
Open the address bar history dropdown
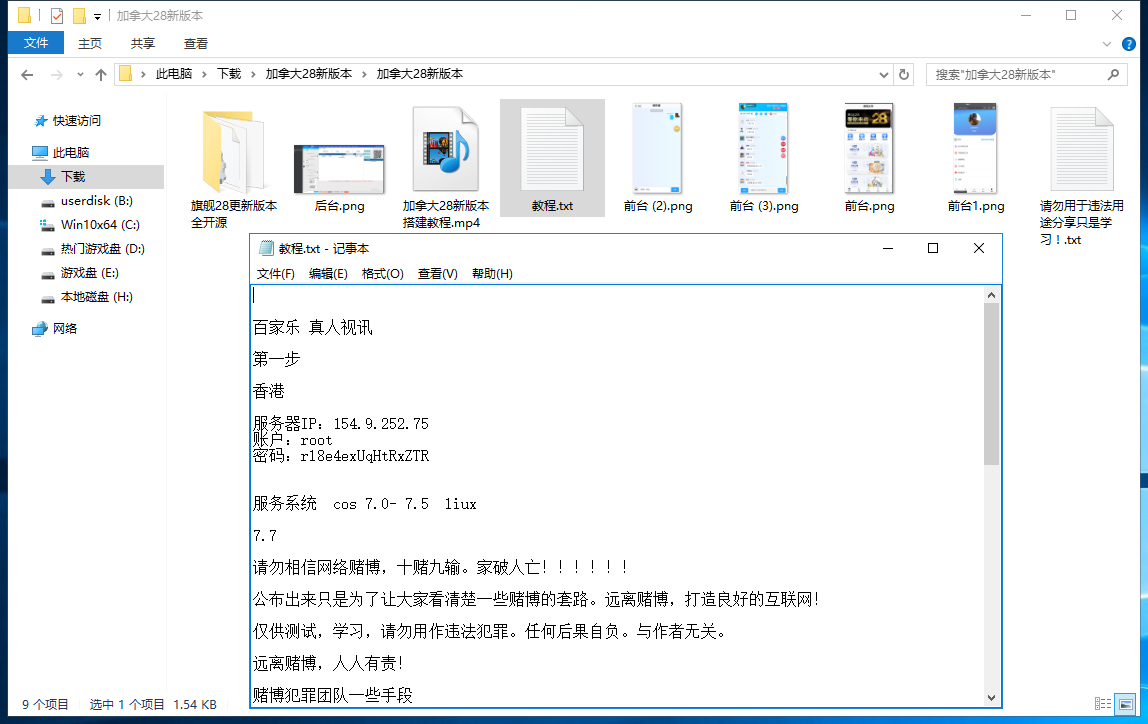(883, 75)
